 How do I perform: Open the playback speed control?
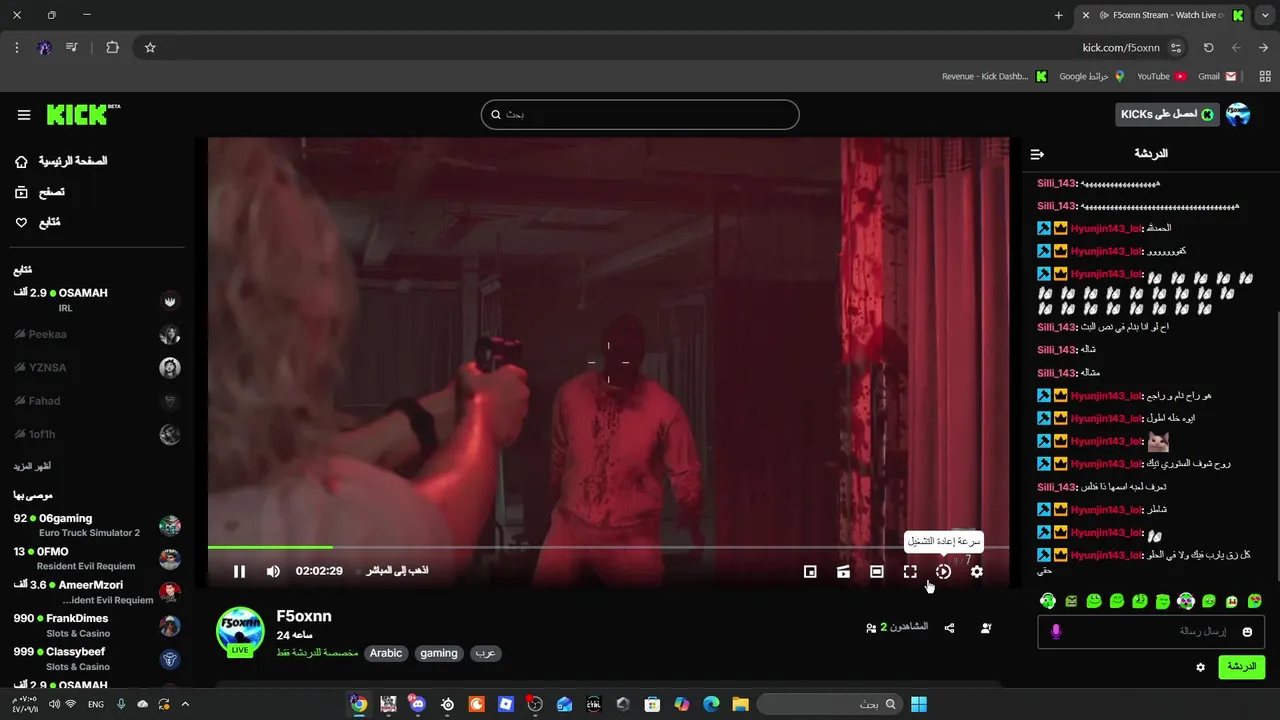pyautogui.click(x=943, y=571)
